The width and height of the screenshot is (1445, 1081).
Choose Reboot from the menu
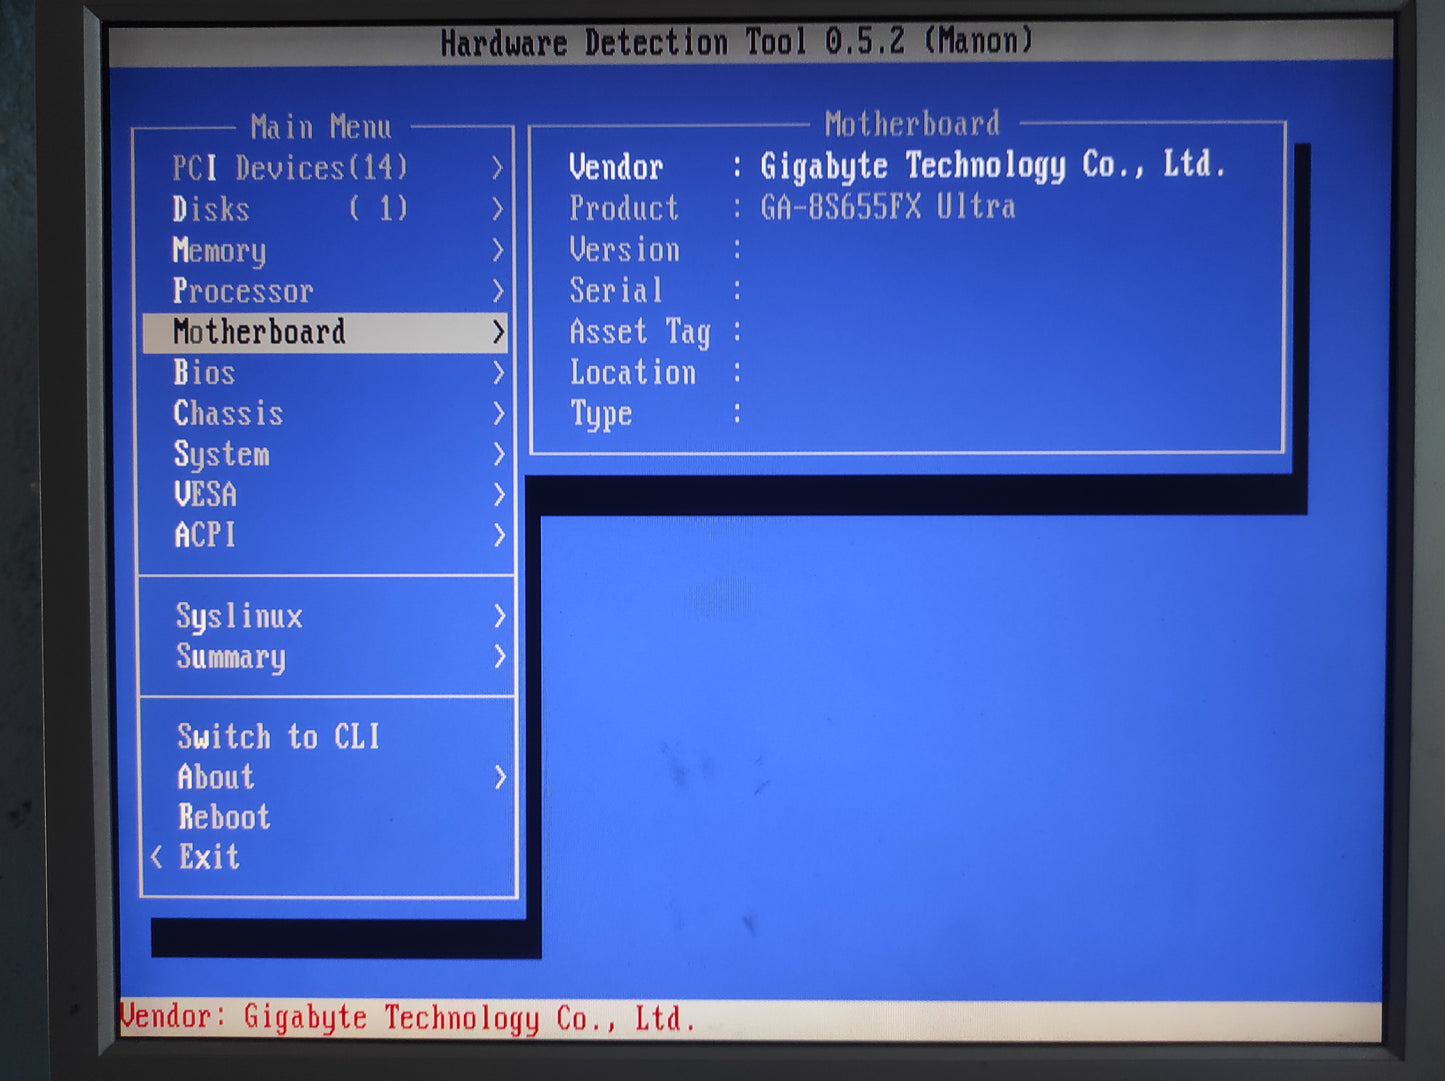point(225,818)
